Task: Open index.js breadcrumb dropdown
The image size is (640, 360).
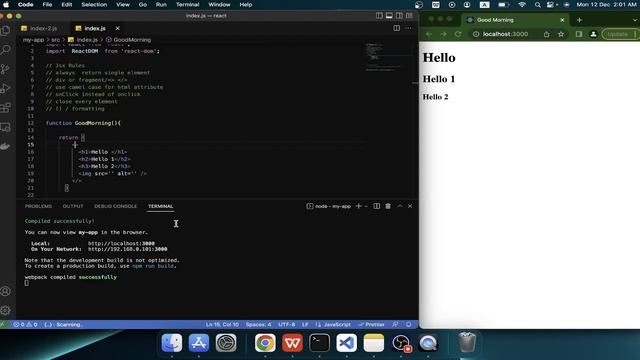Action: click(83, 40)
